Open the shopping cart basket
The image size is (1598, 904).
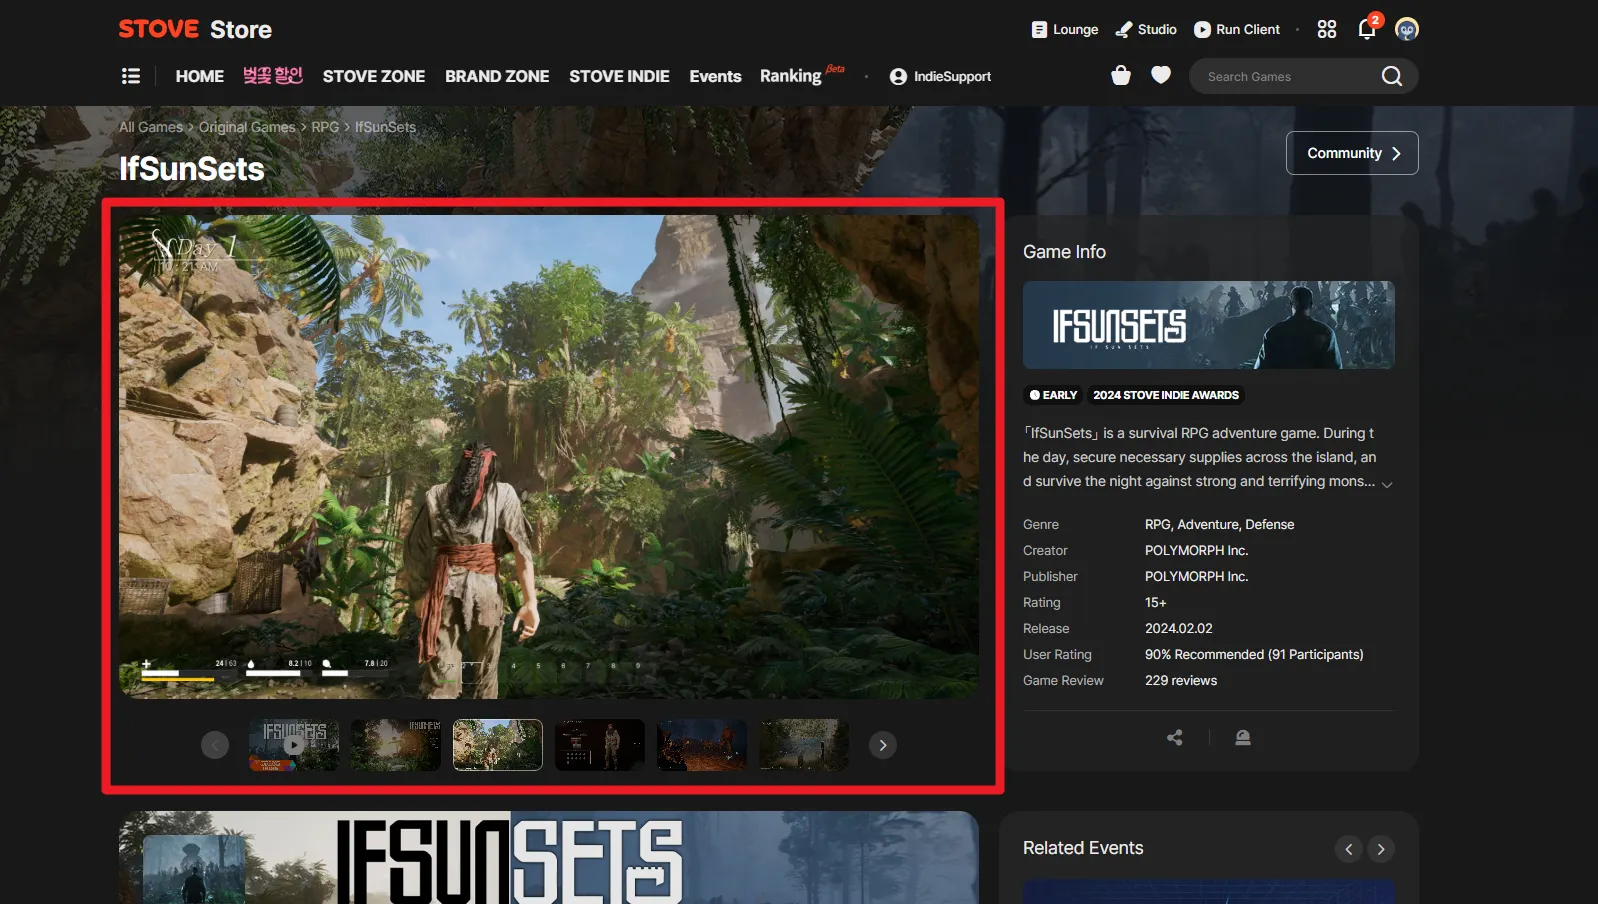pos(1121,76)
